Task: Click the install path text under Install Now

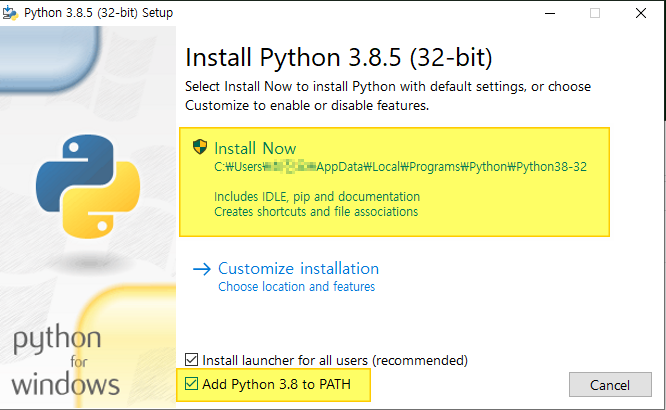Action: point(400,167)
